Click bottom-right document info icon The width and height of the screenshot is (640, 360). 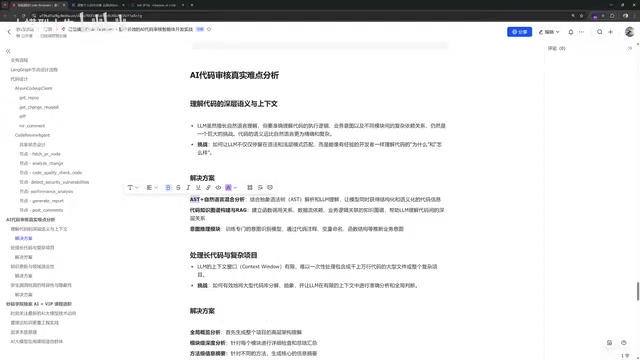click(x=609, y=343)
